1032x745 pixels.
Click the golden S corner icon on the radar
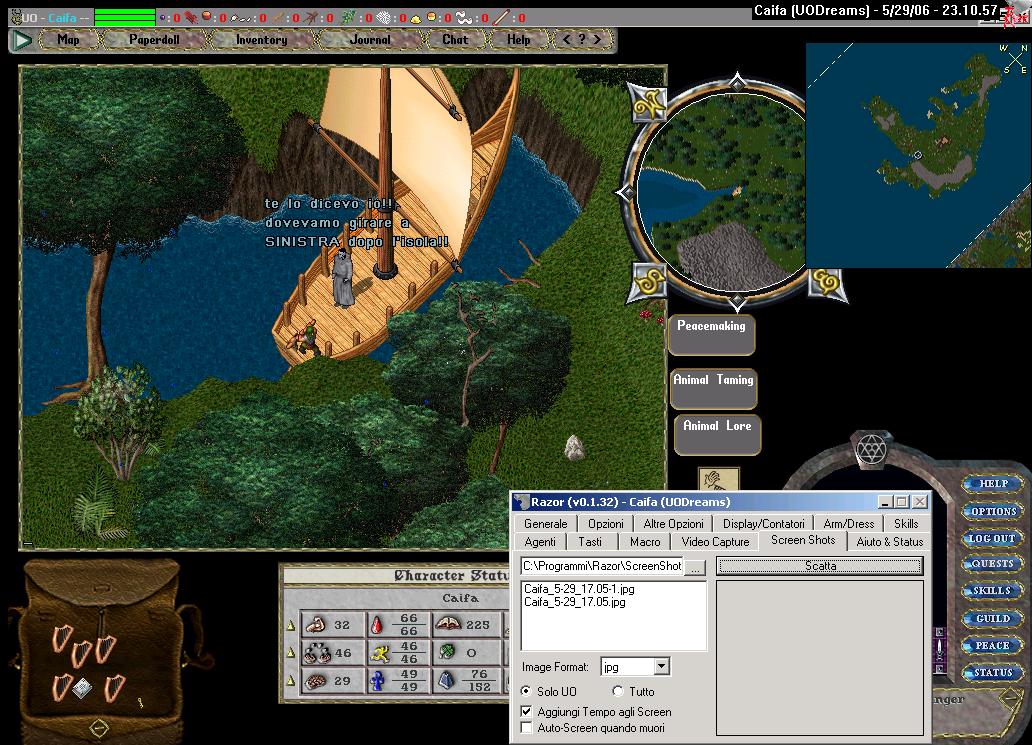(x=650, y=282)
